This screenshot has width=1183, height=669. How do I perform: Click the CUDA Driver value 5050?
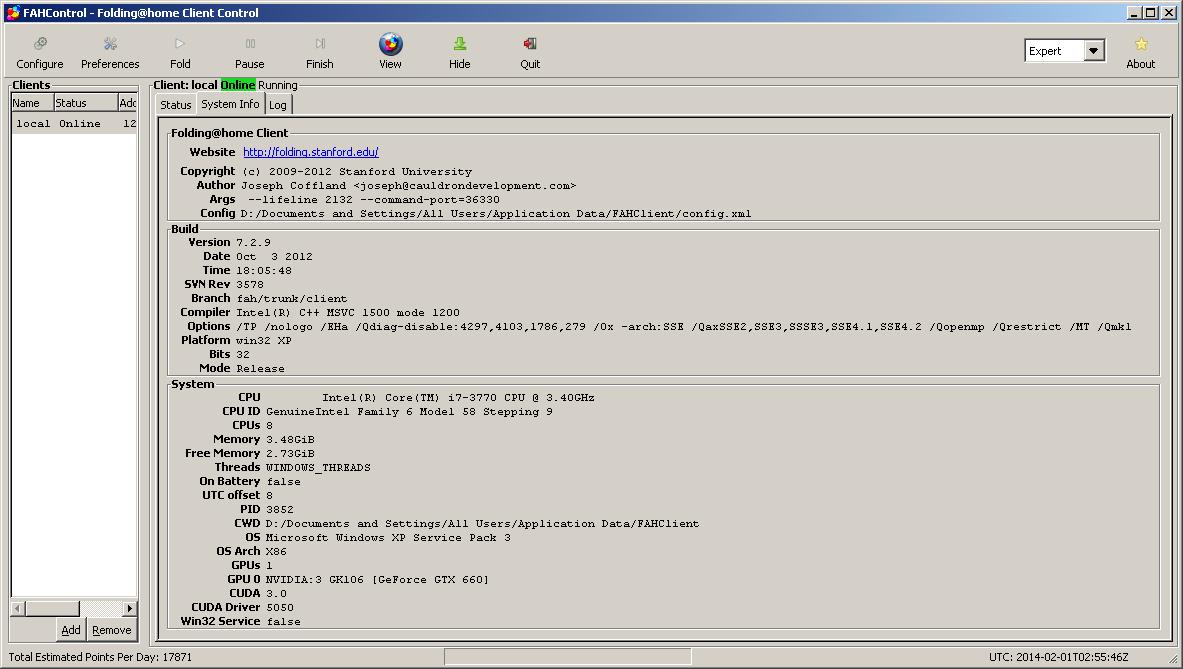[280, 608]
